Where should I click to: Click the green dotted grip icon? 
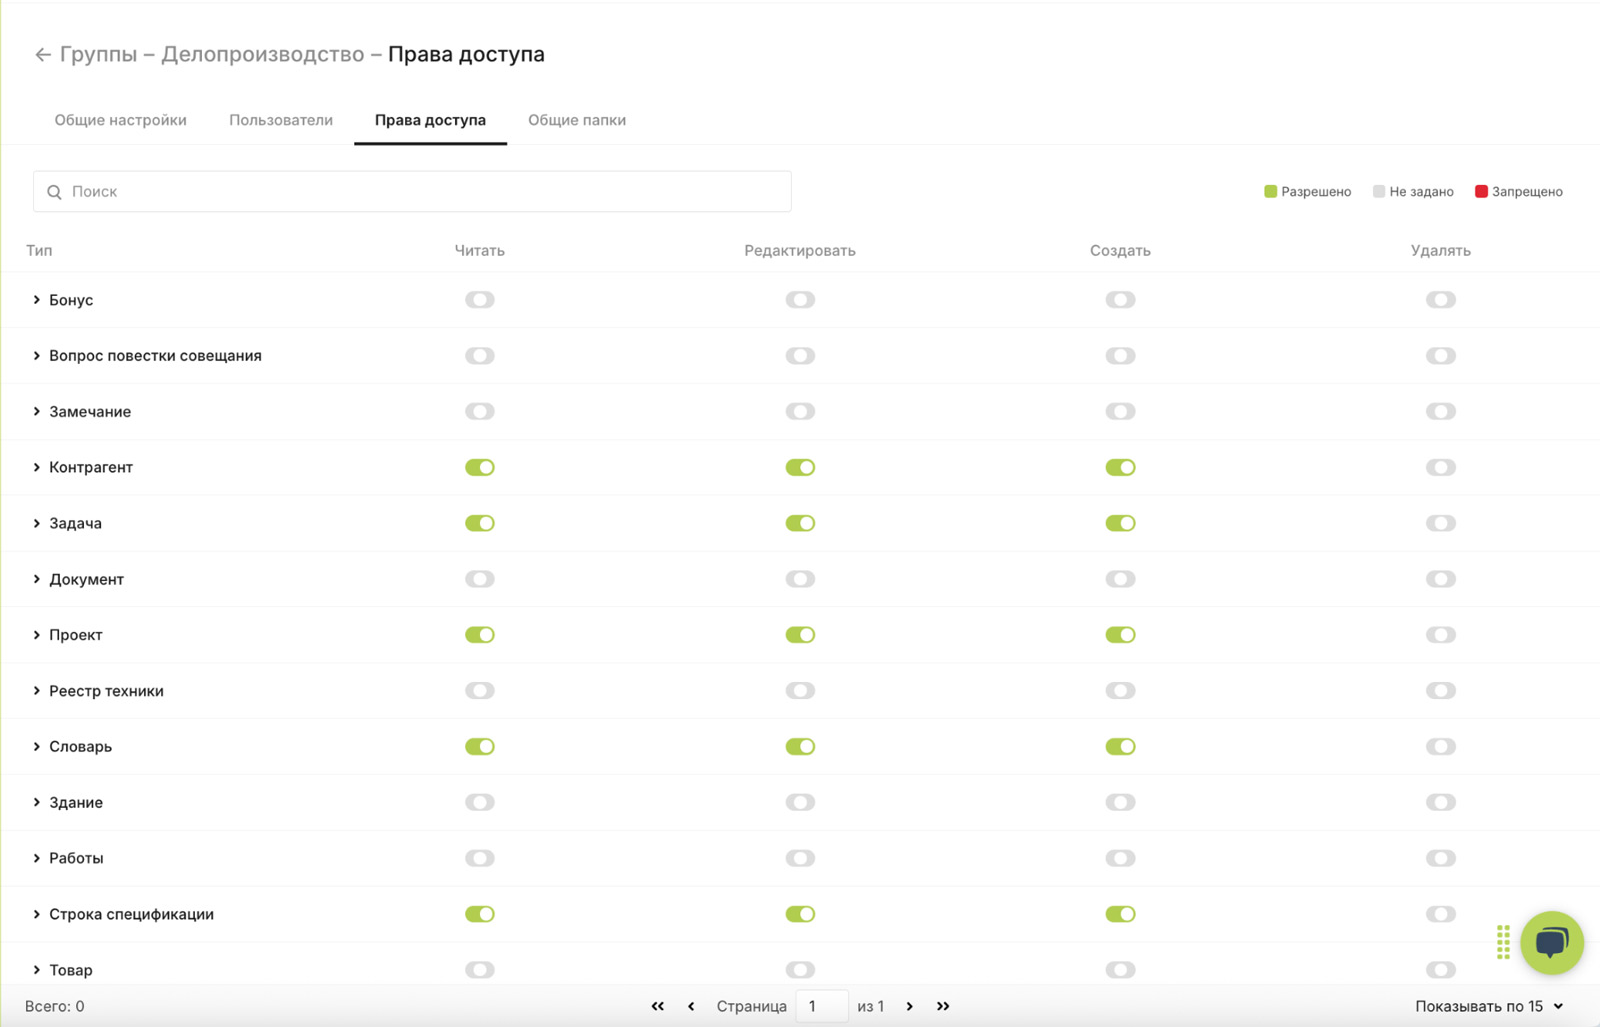1503,942
